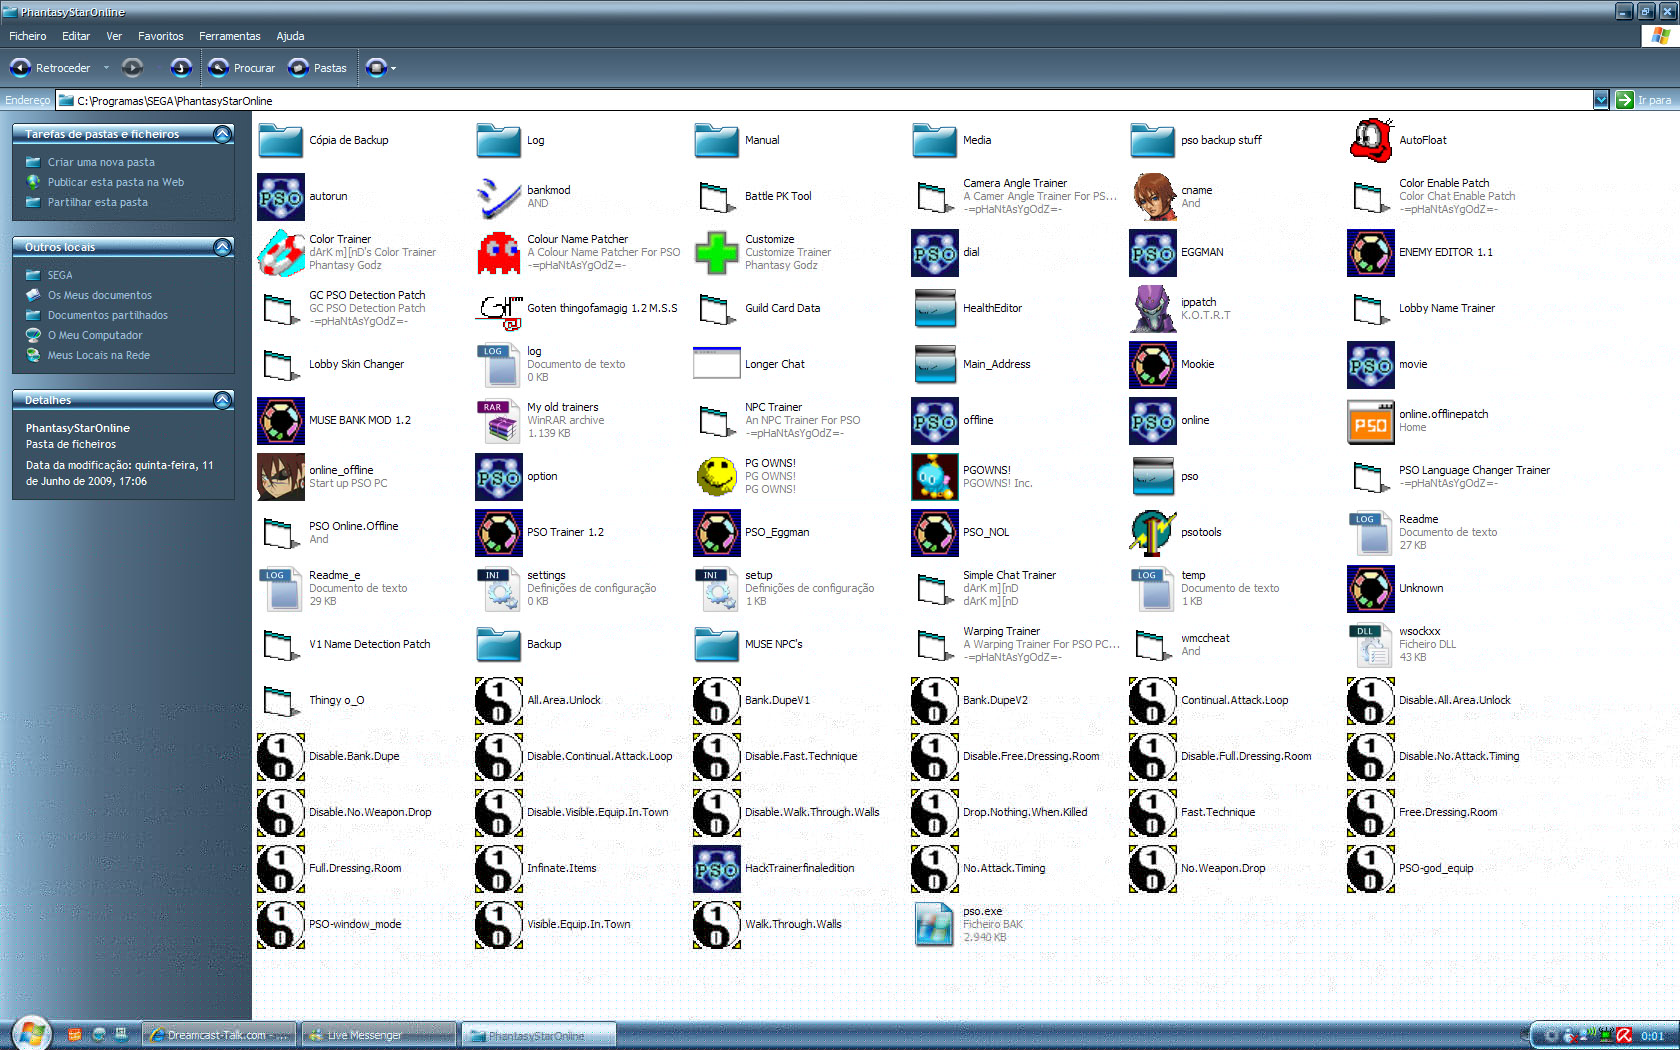Click the PhantasyStarOnline taskbar button
This screenshot has width=1680, height=1050.
[x=539, y=1035]
